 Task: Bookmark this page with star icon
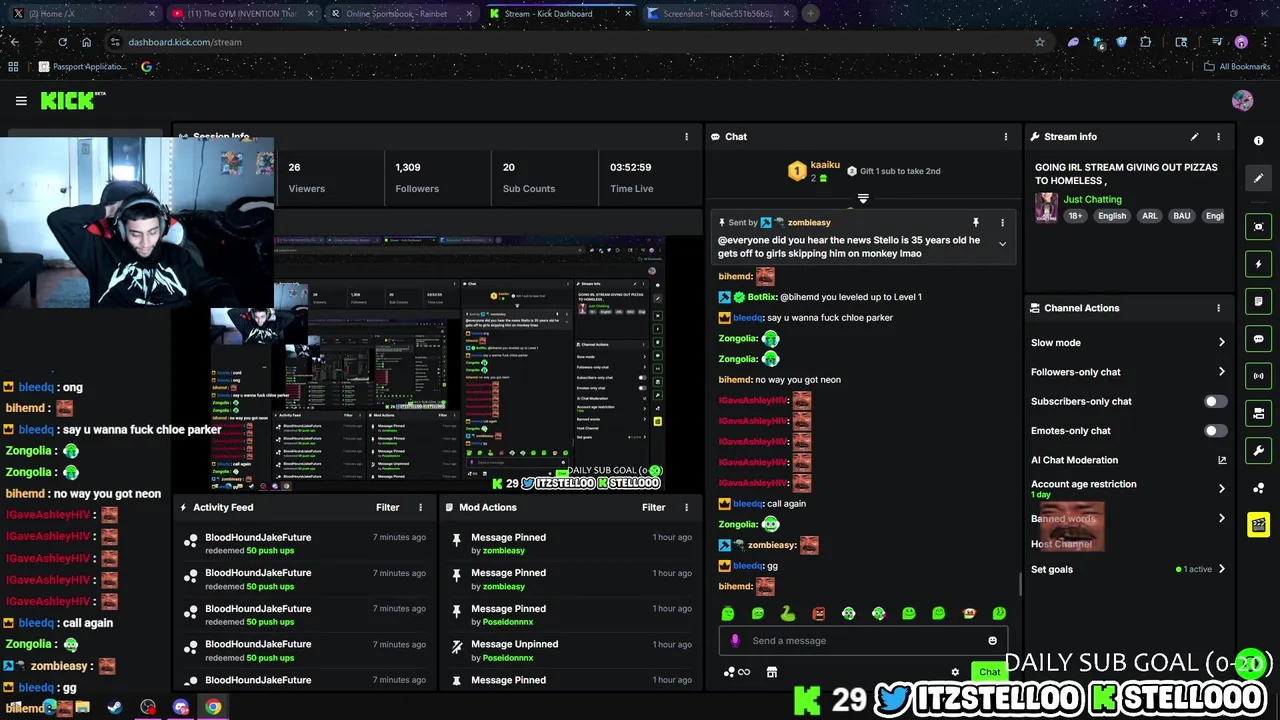click(x=1040, y=42)
